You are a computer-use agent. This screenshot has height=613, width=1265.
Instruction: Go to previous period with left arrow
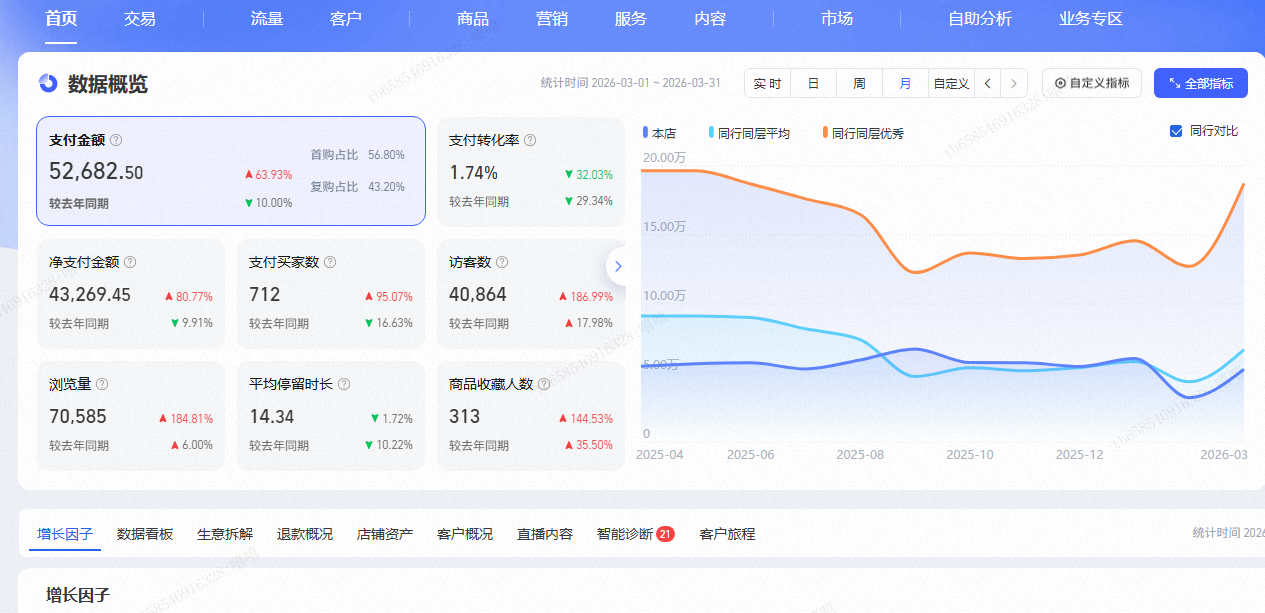pyautogui.click(x=988, y=84)
